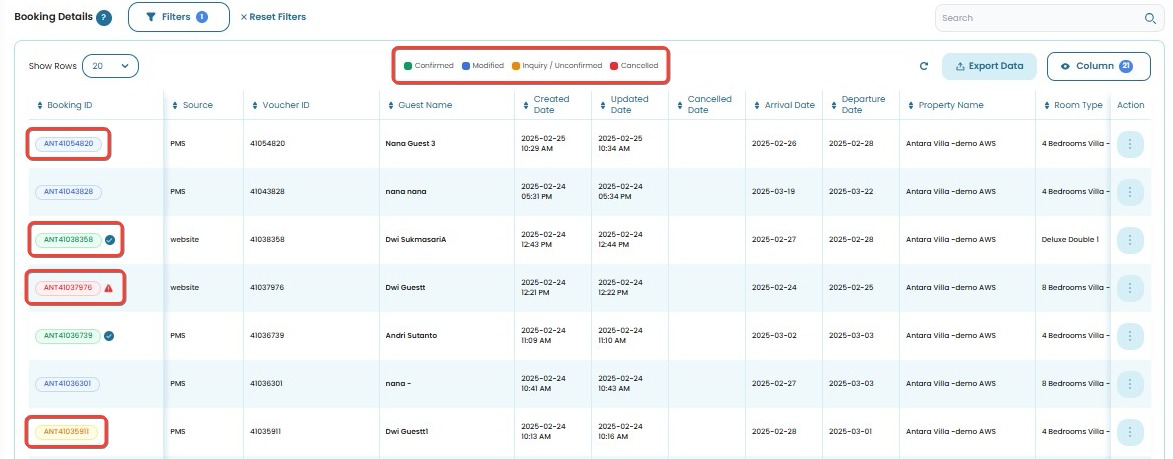1173x459 pixels.
Task: Sort by Departure Date column arrows
Action: click(833, 105)
